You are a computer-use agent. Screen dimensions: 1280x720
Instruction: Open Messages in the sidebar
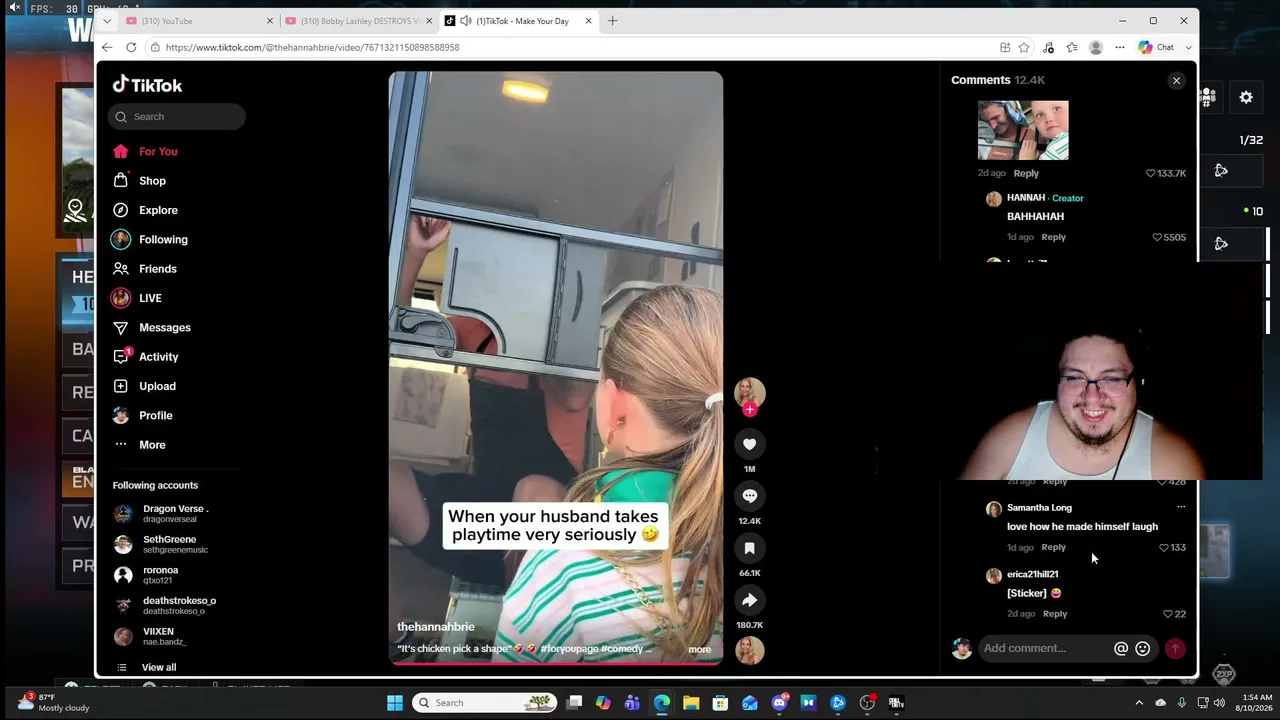(x=164, y=328)
